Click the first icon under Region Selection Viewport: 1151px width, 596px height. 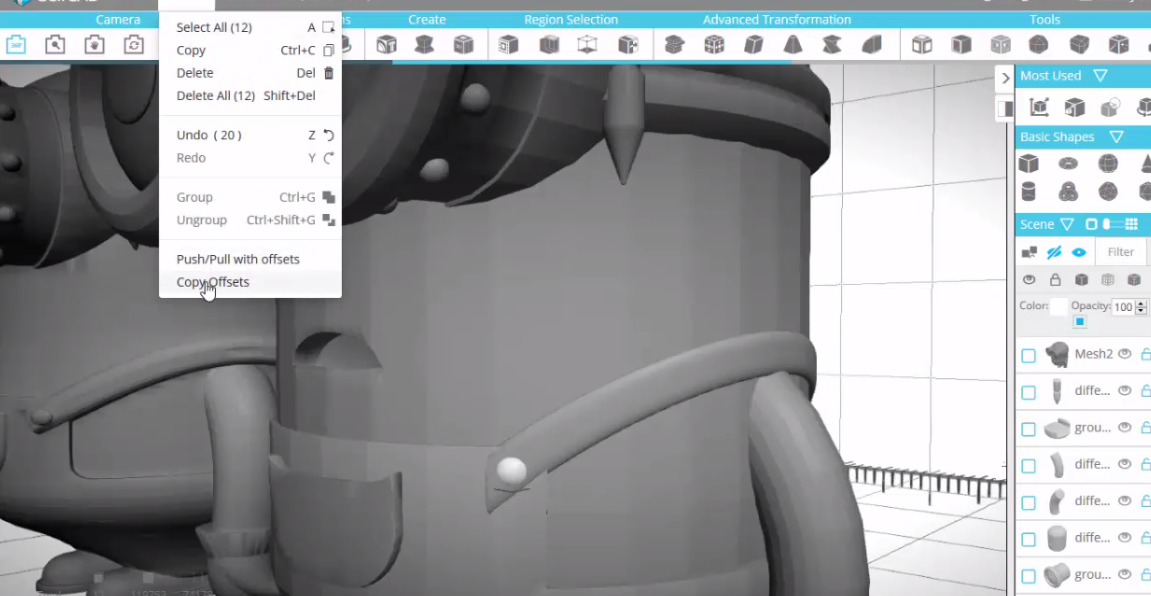508,46
